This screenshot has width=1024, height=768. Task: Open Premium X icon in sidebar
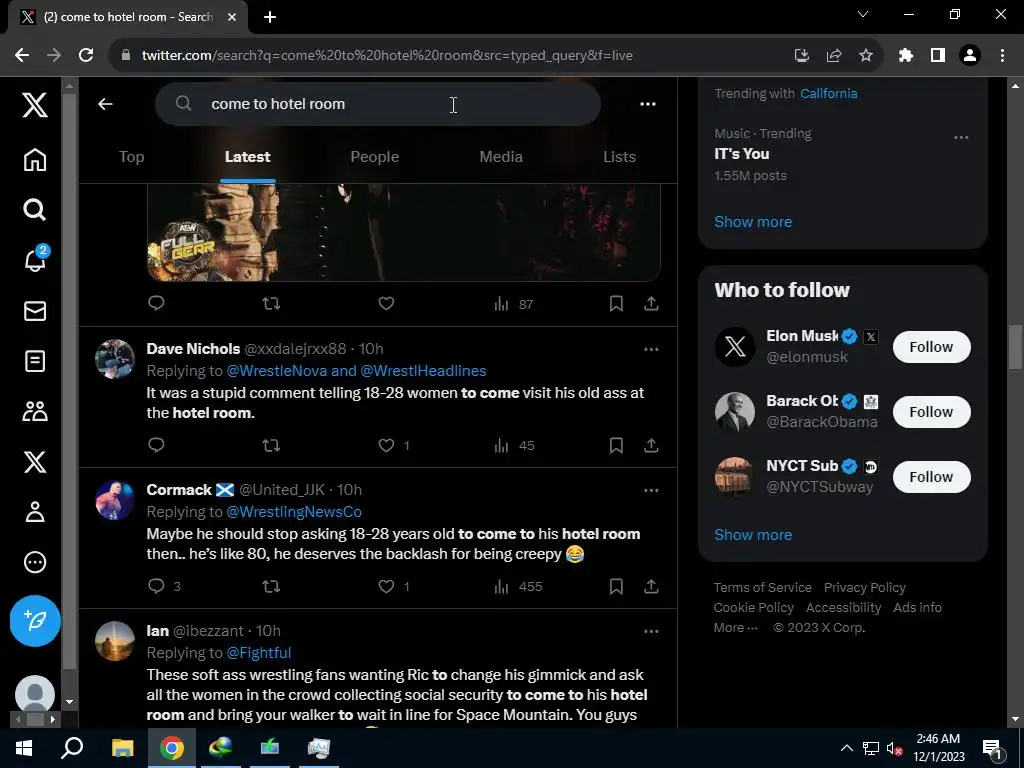(x=35, y=462)
